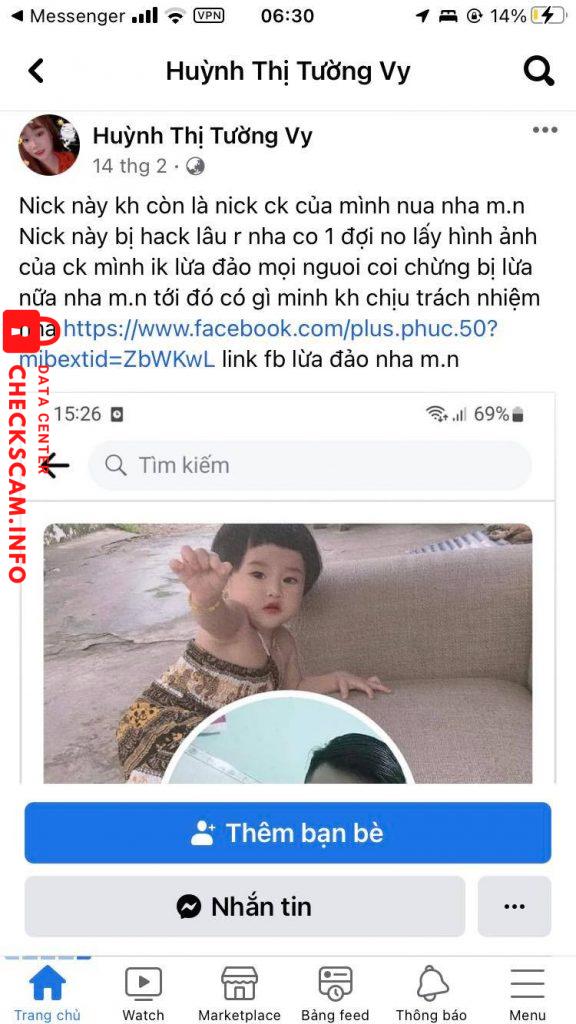Screen dimensions: 576x1024
Task: Open the facebook.com/plus.phuc.50 link
Action: pyautogui.click(x=258, y=344)
